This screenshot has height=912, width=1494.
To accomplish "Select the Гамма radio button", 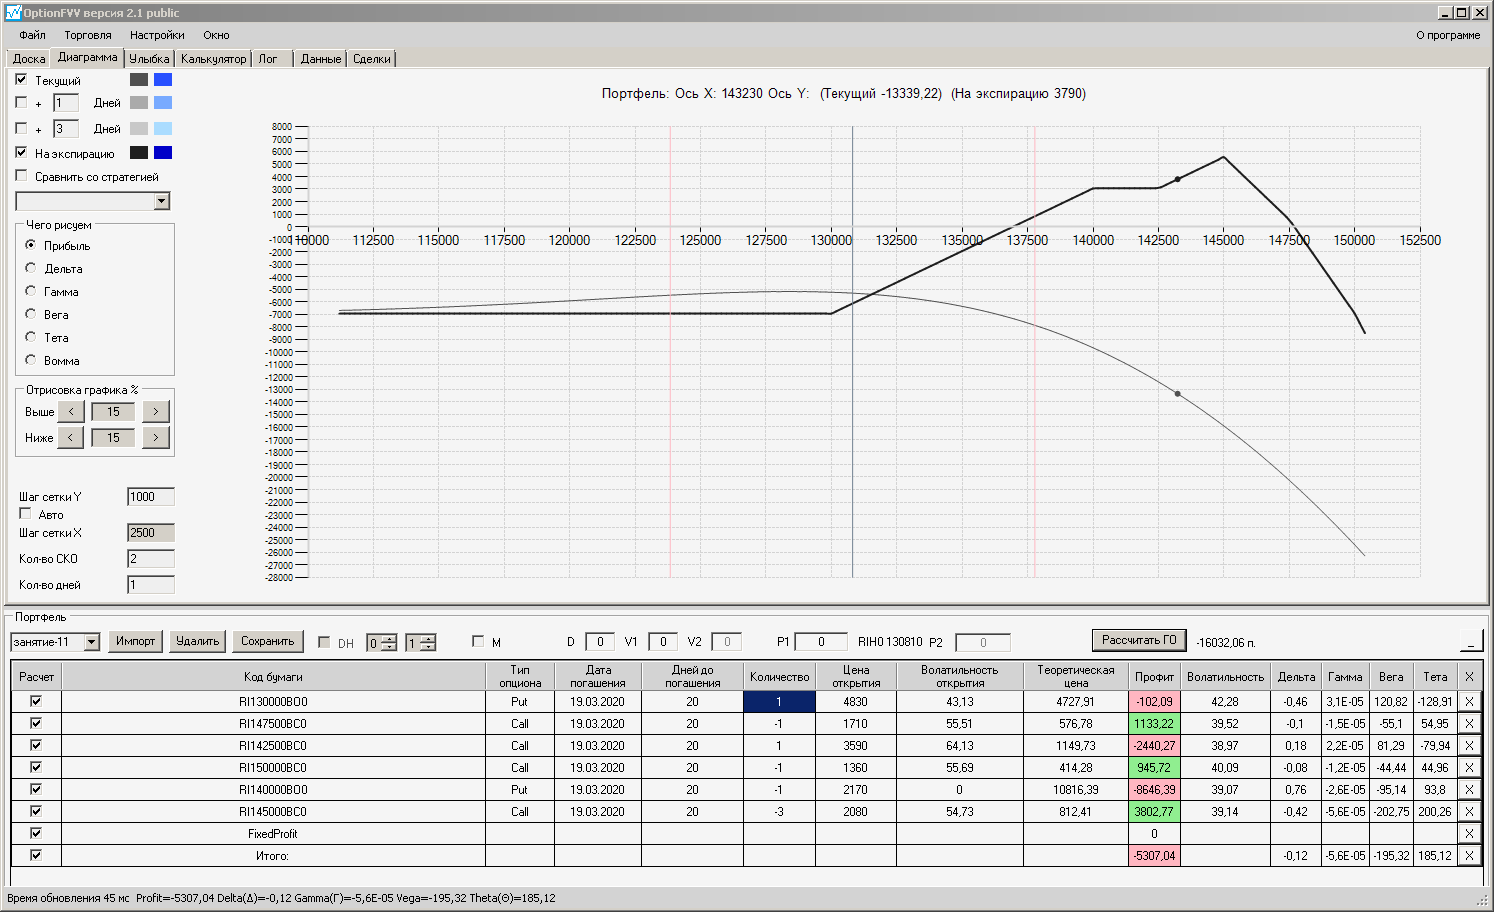I will pyautogui.click(x=31, y=291).
